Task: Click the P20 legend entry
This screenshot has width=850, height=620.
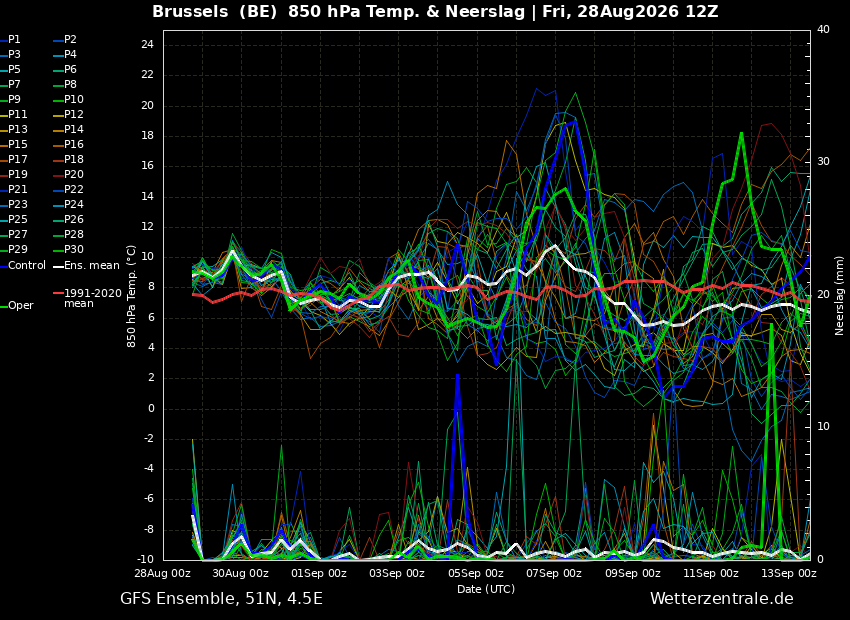Action: tap(69, 175)
